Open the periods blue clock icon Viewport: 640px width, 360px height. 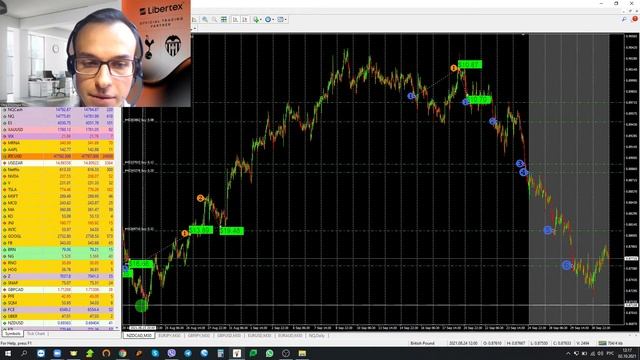pyautogui.click(x=268, y=19)
